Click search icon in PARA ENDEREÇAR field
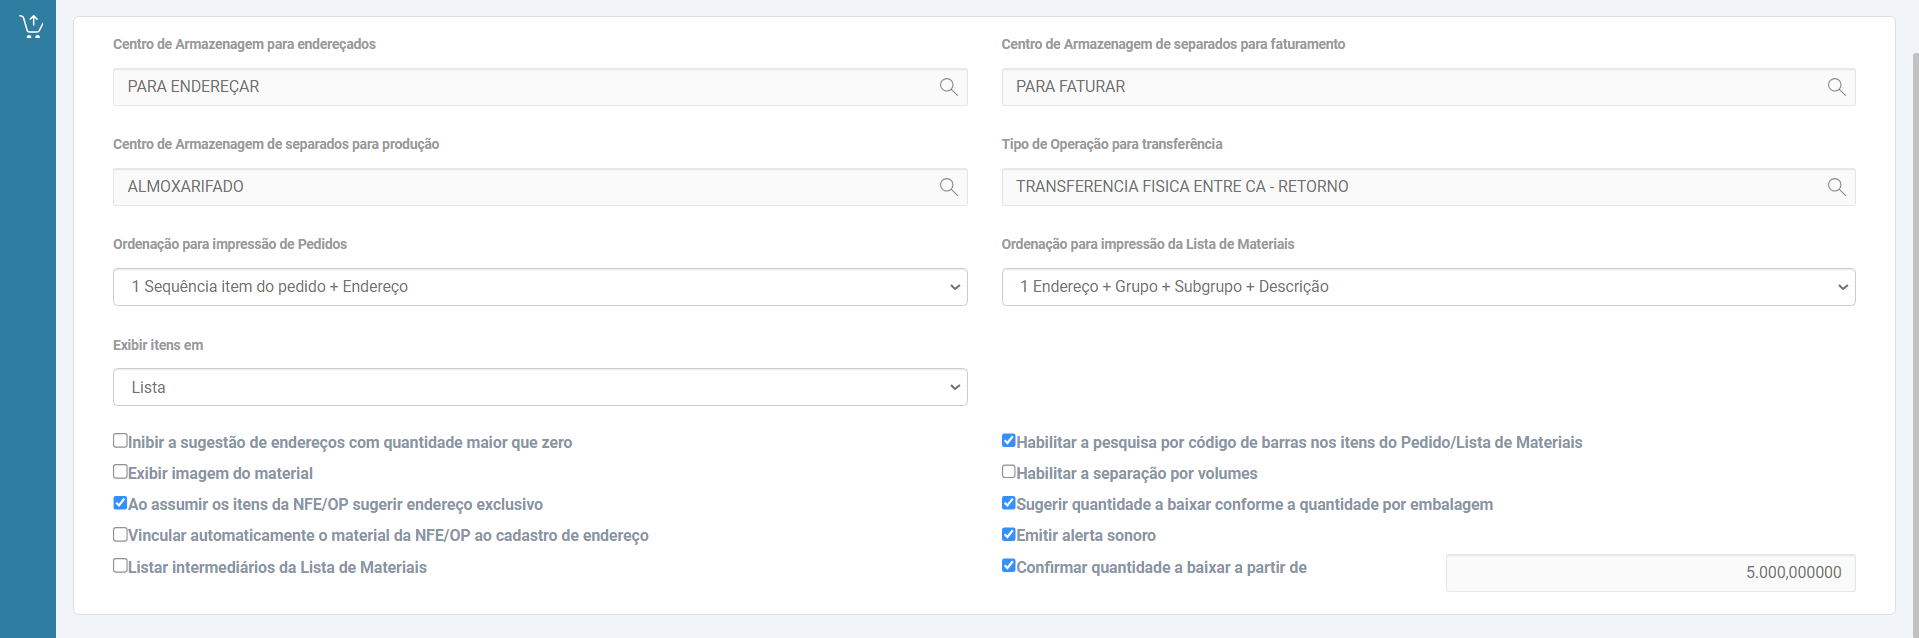Image resolution: width=1919 pixels, height=638 pixels. point(948,87)
